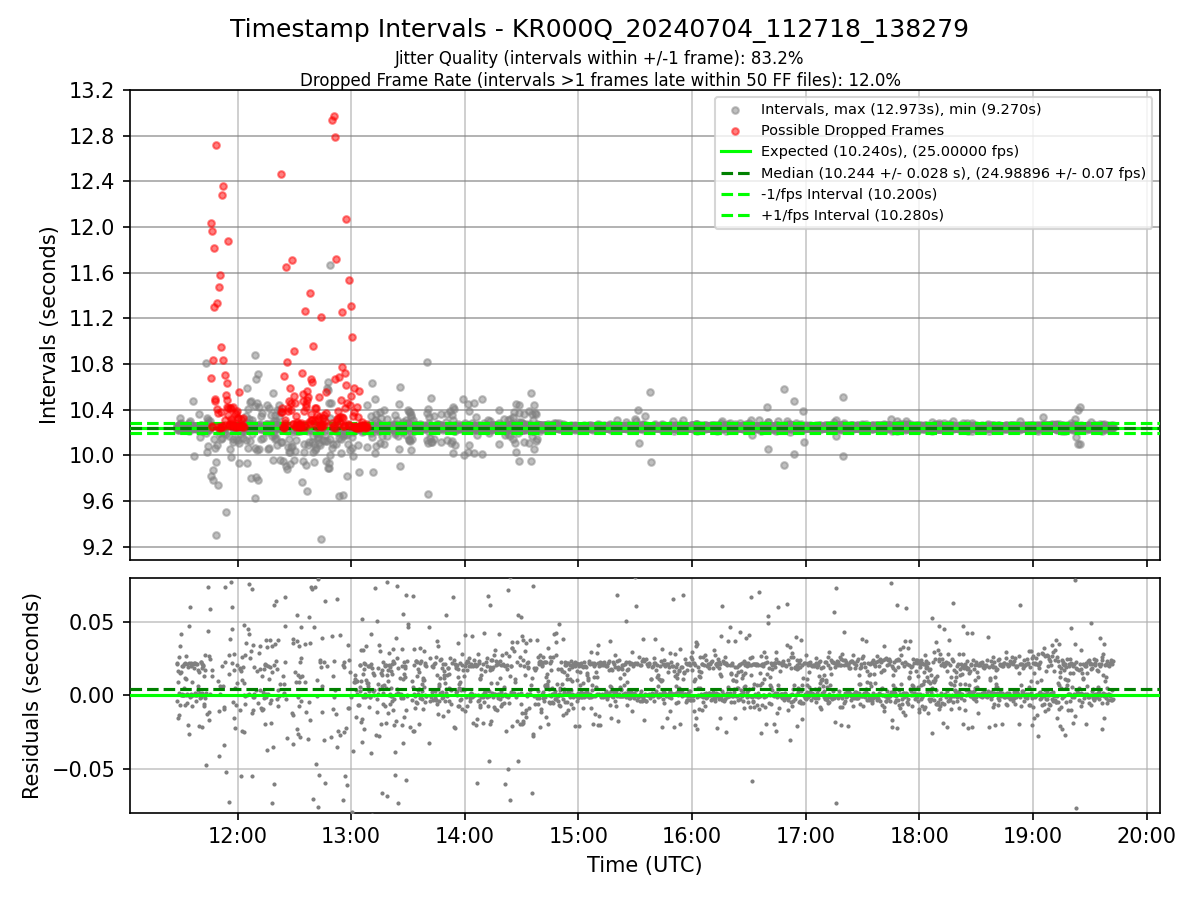1200x900 pixels.
Task: Click the highest red dropped-frame point near 12.97s
Action: coord(334,116)
